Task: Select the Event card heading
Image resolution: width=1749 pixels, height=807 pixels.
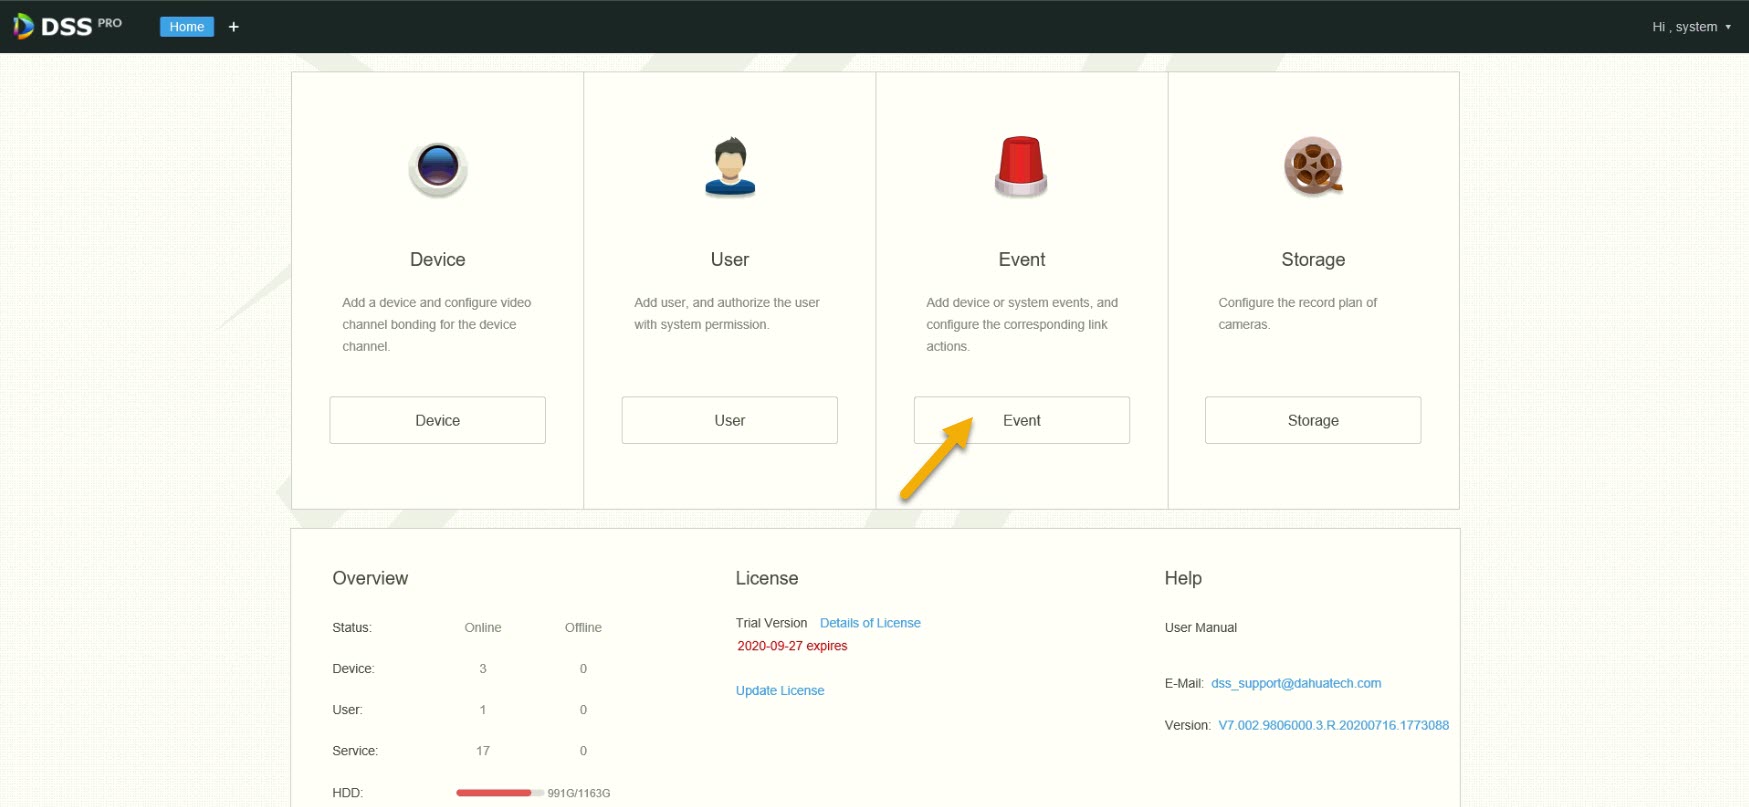Action: [x=1022, y=260]
